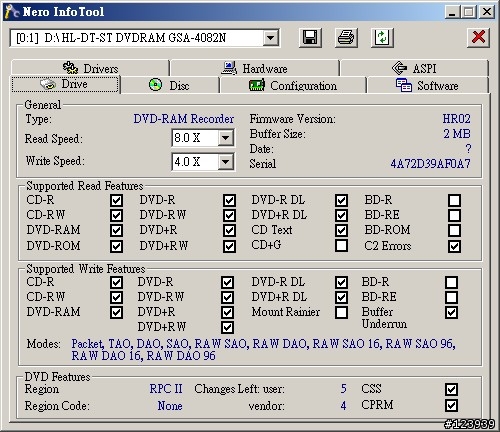Expand the drive selection dropdown arrow
The image size is (500, 432).
tap(271, 38)
